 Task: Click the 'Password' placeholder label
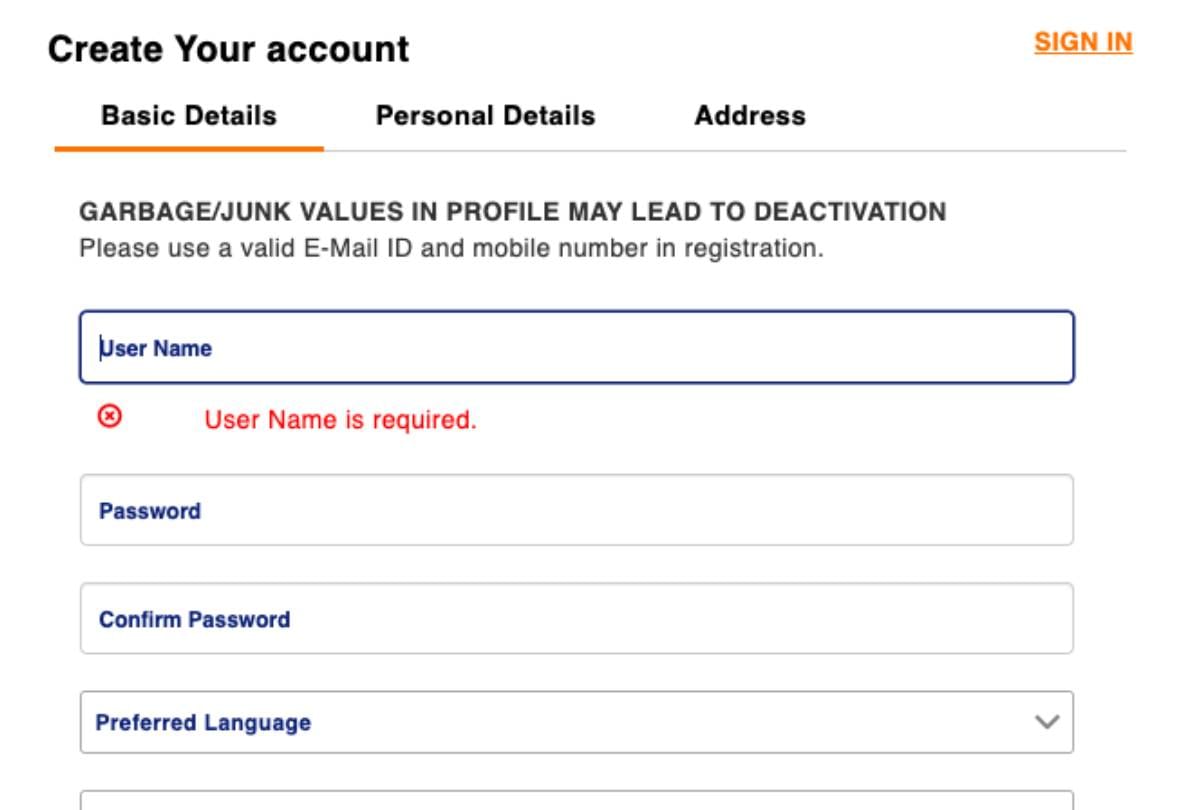coord(150,511)
